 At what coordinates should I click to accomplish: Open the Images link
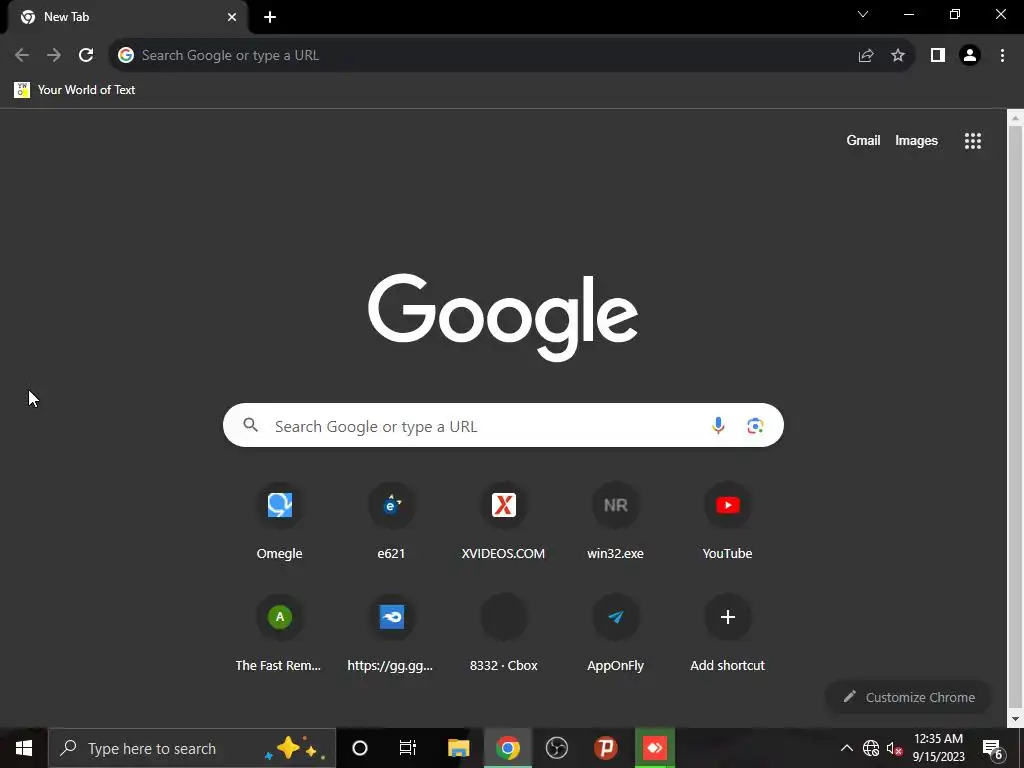(x=916, y=140)
